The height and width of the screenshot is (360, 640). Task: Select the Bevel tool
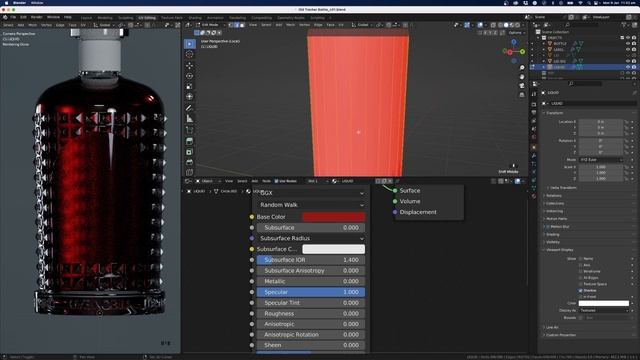pyautogui.click(x=190, y=162)
